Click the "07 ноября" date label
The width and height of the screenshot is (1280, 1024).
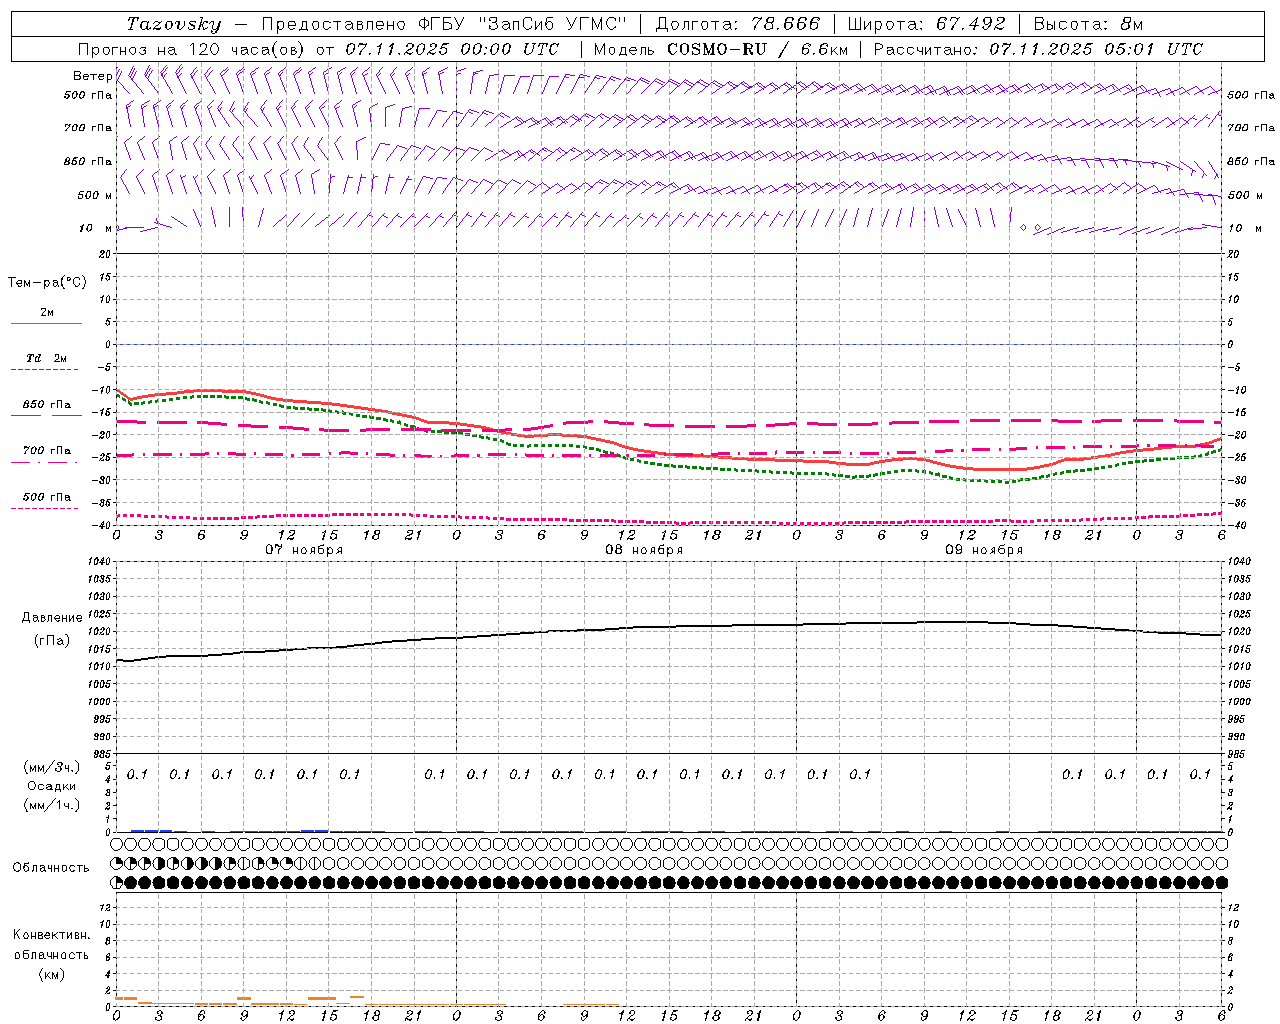(304, 550)
